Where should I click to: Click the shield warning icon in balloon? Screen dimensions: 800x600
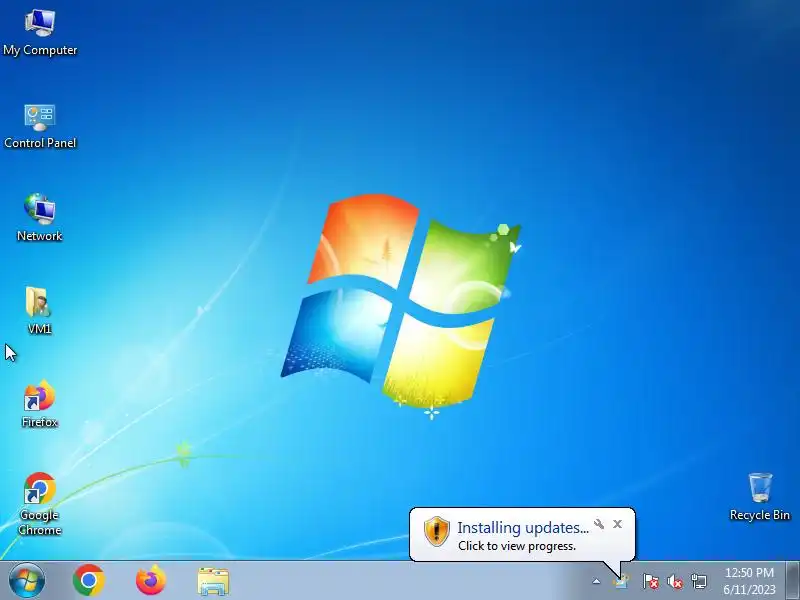pyautogui.click(x=437, y=531)
